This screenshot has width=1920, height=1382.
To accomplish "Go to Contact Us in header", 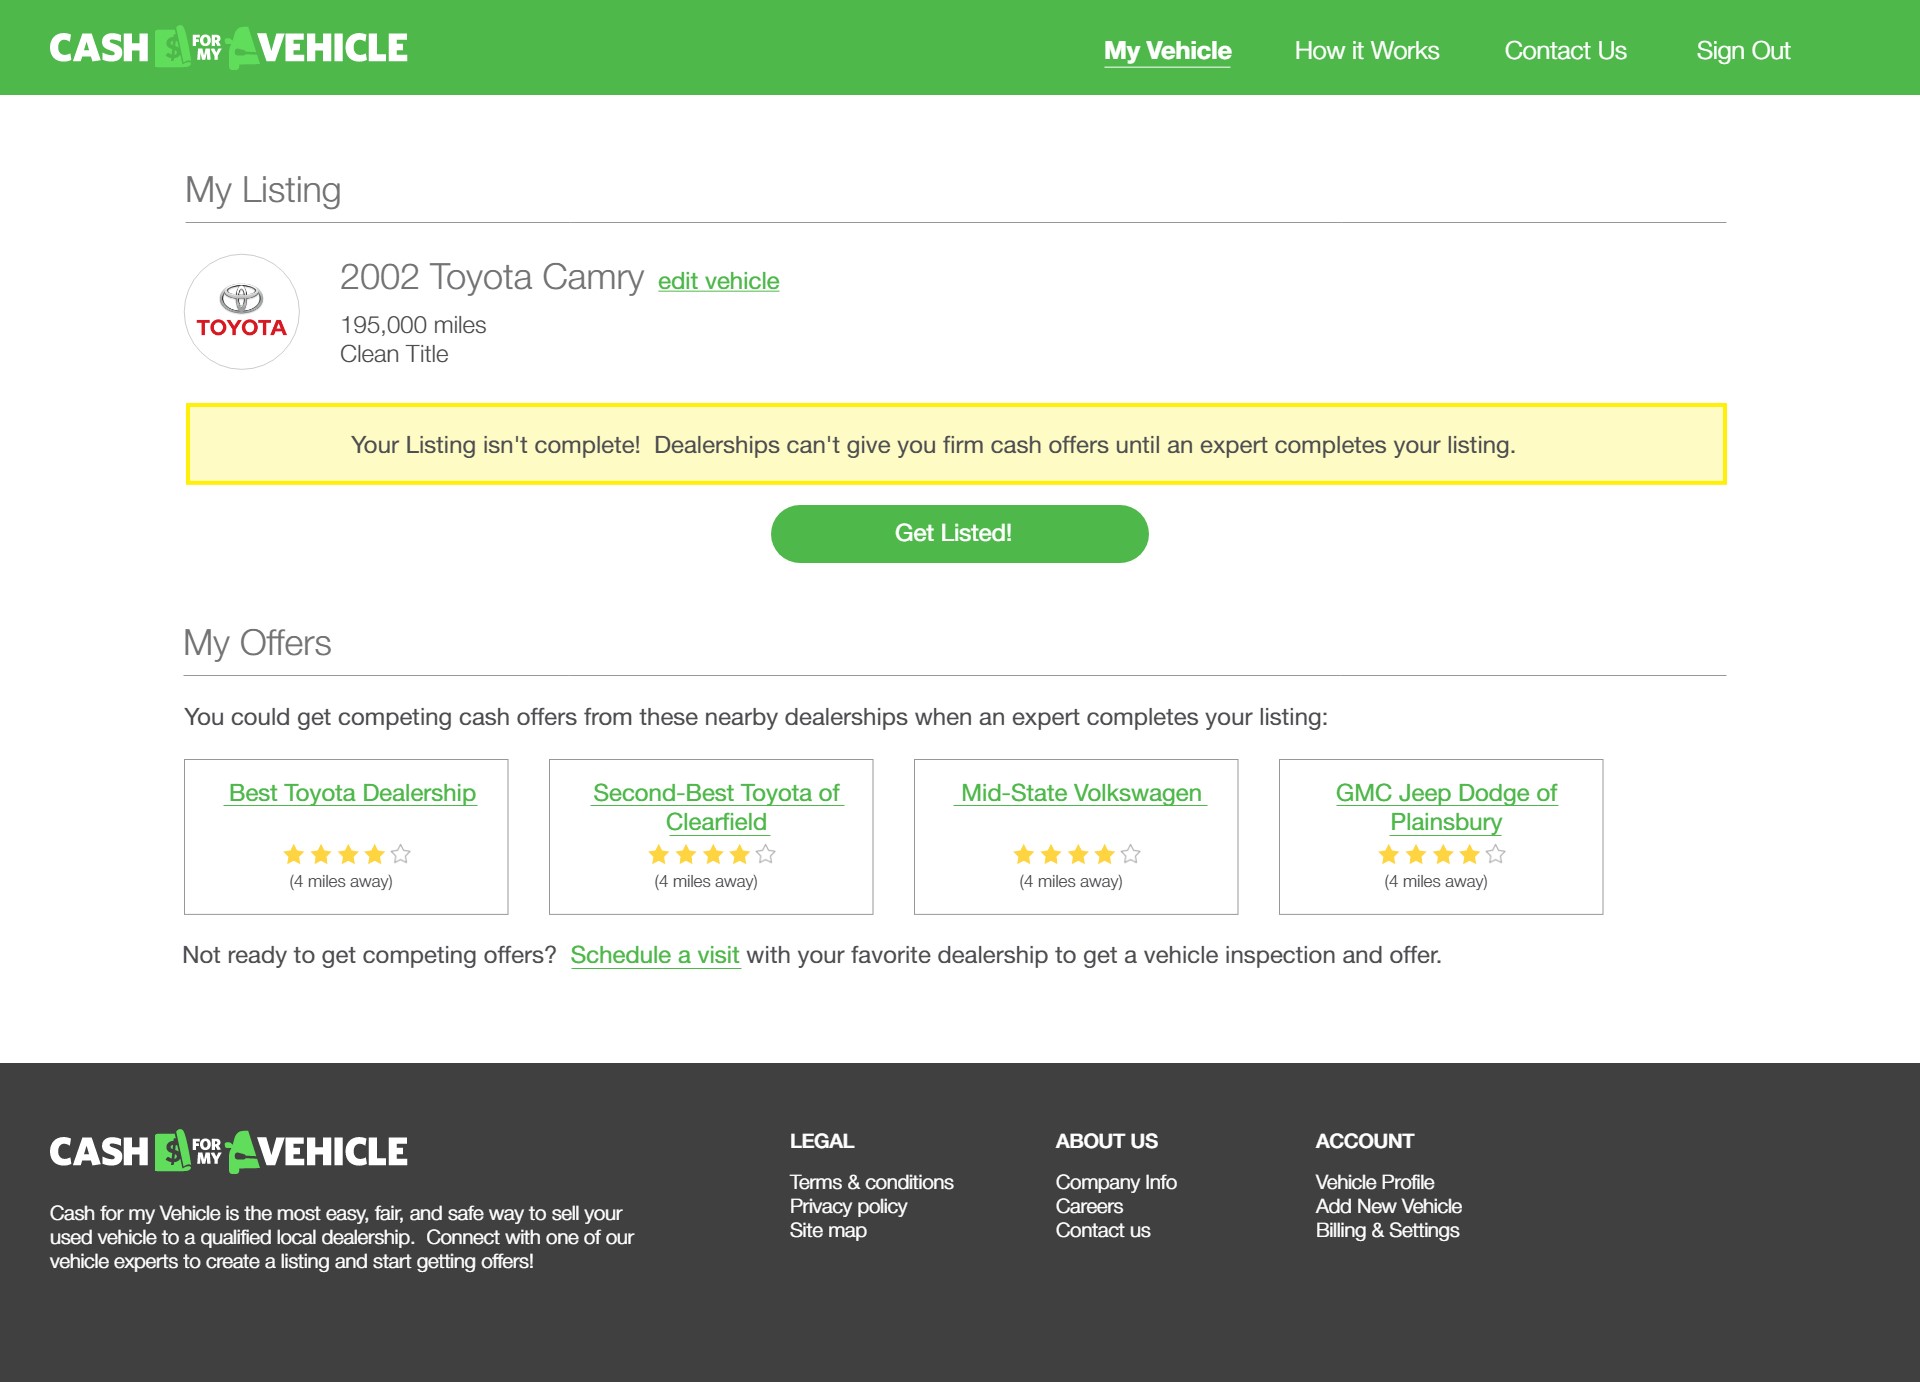I will (1565, 51).
